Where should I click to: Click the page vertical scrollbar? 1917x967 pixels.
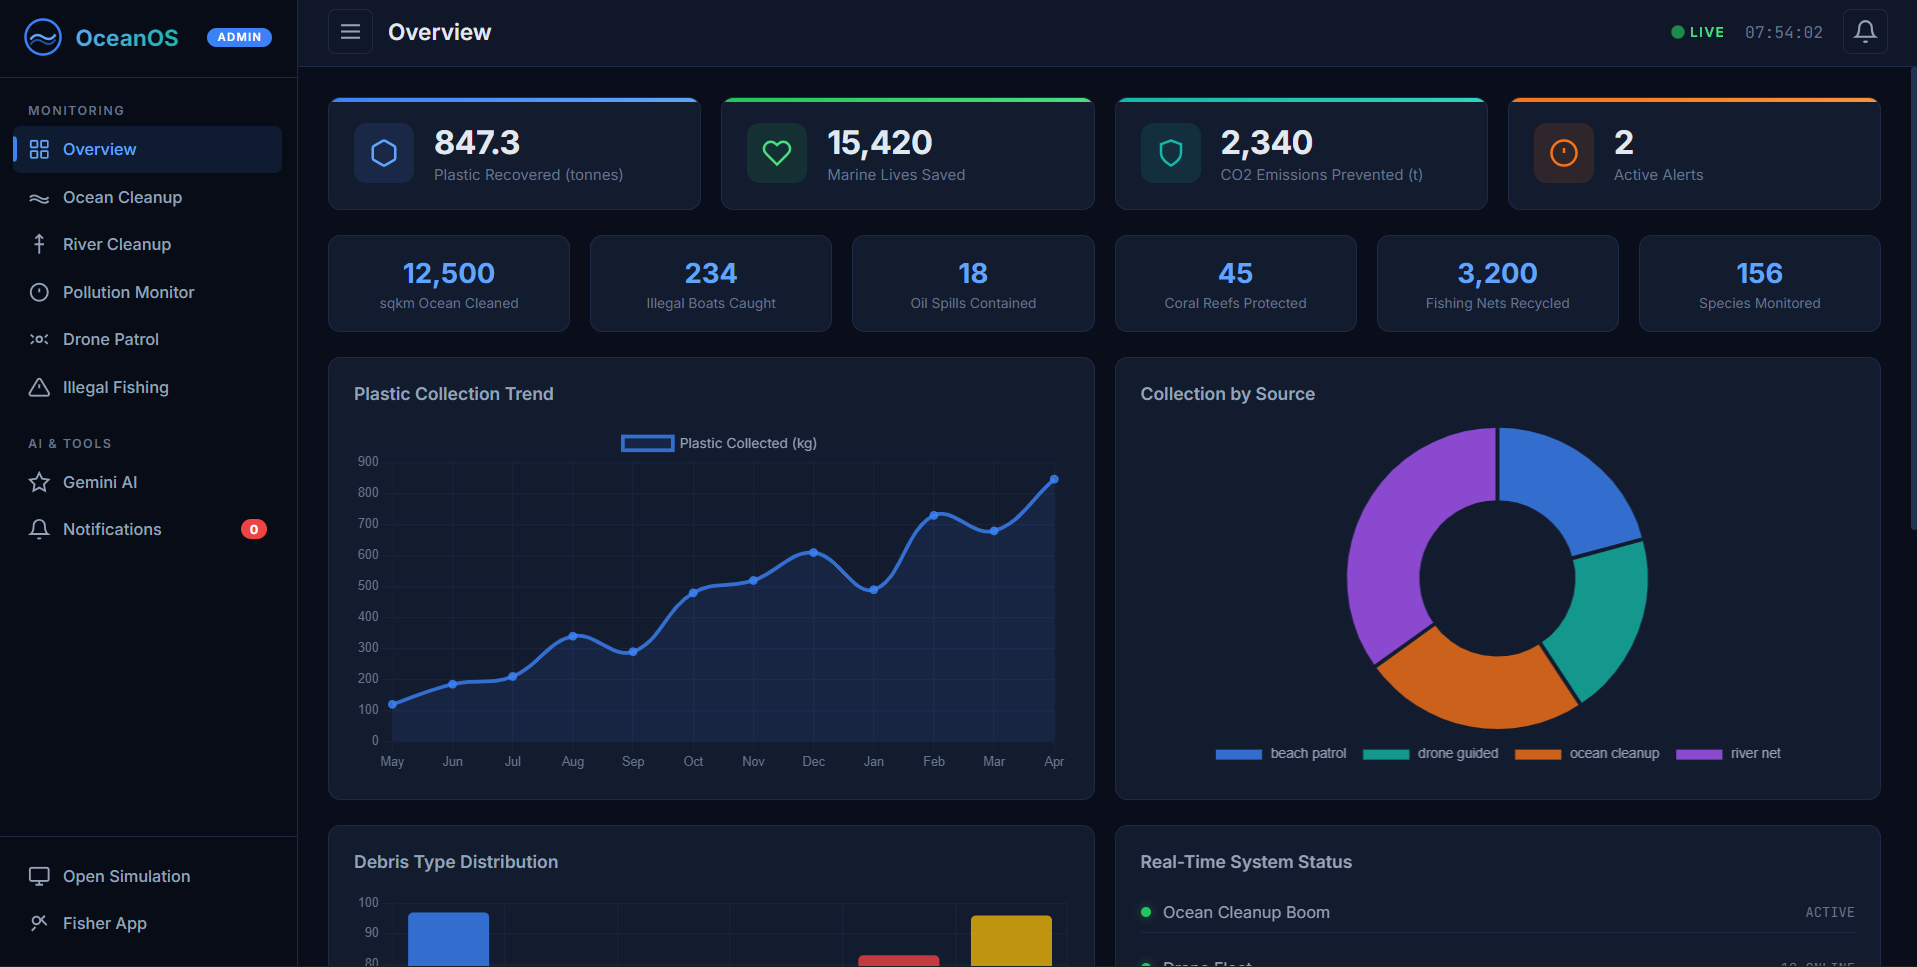pos(1912,300)
